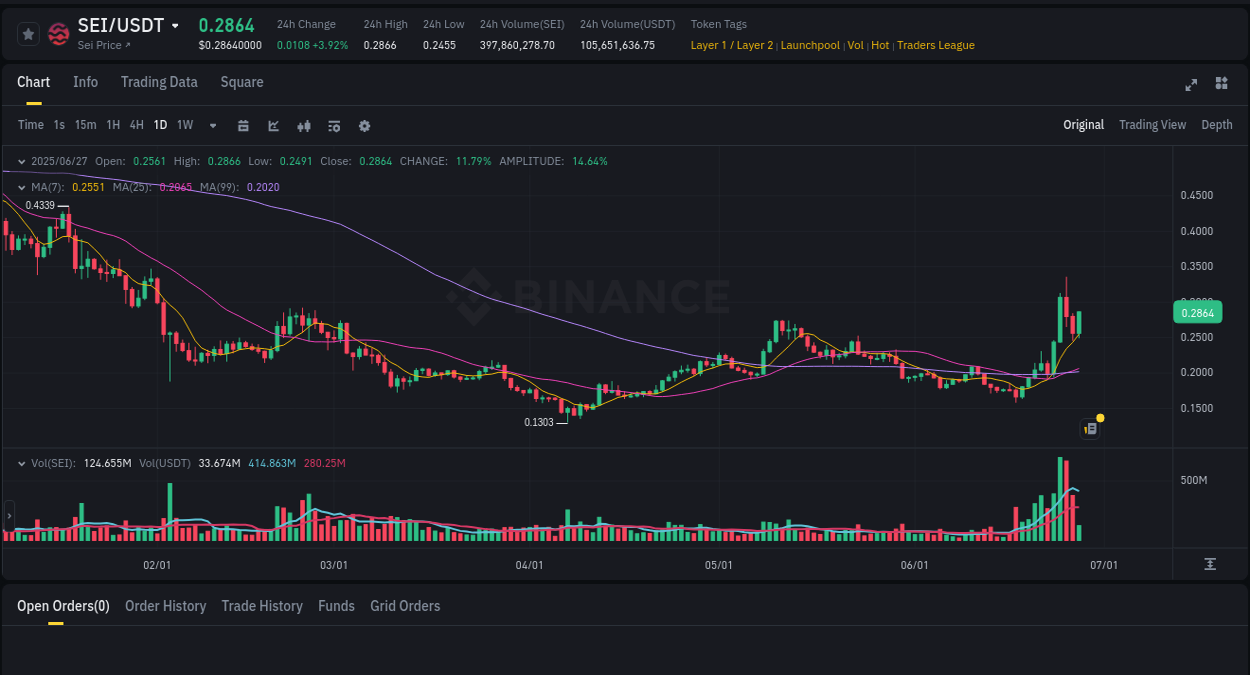Screen dimensions: 1250x675
Task: Switch to the Trading Data tab
Action: 159,82
